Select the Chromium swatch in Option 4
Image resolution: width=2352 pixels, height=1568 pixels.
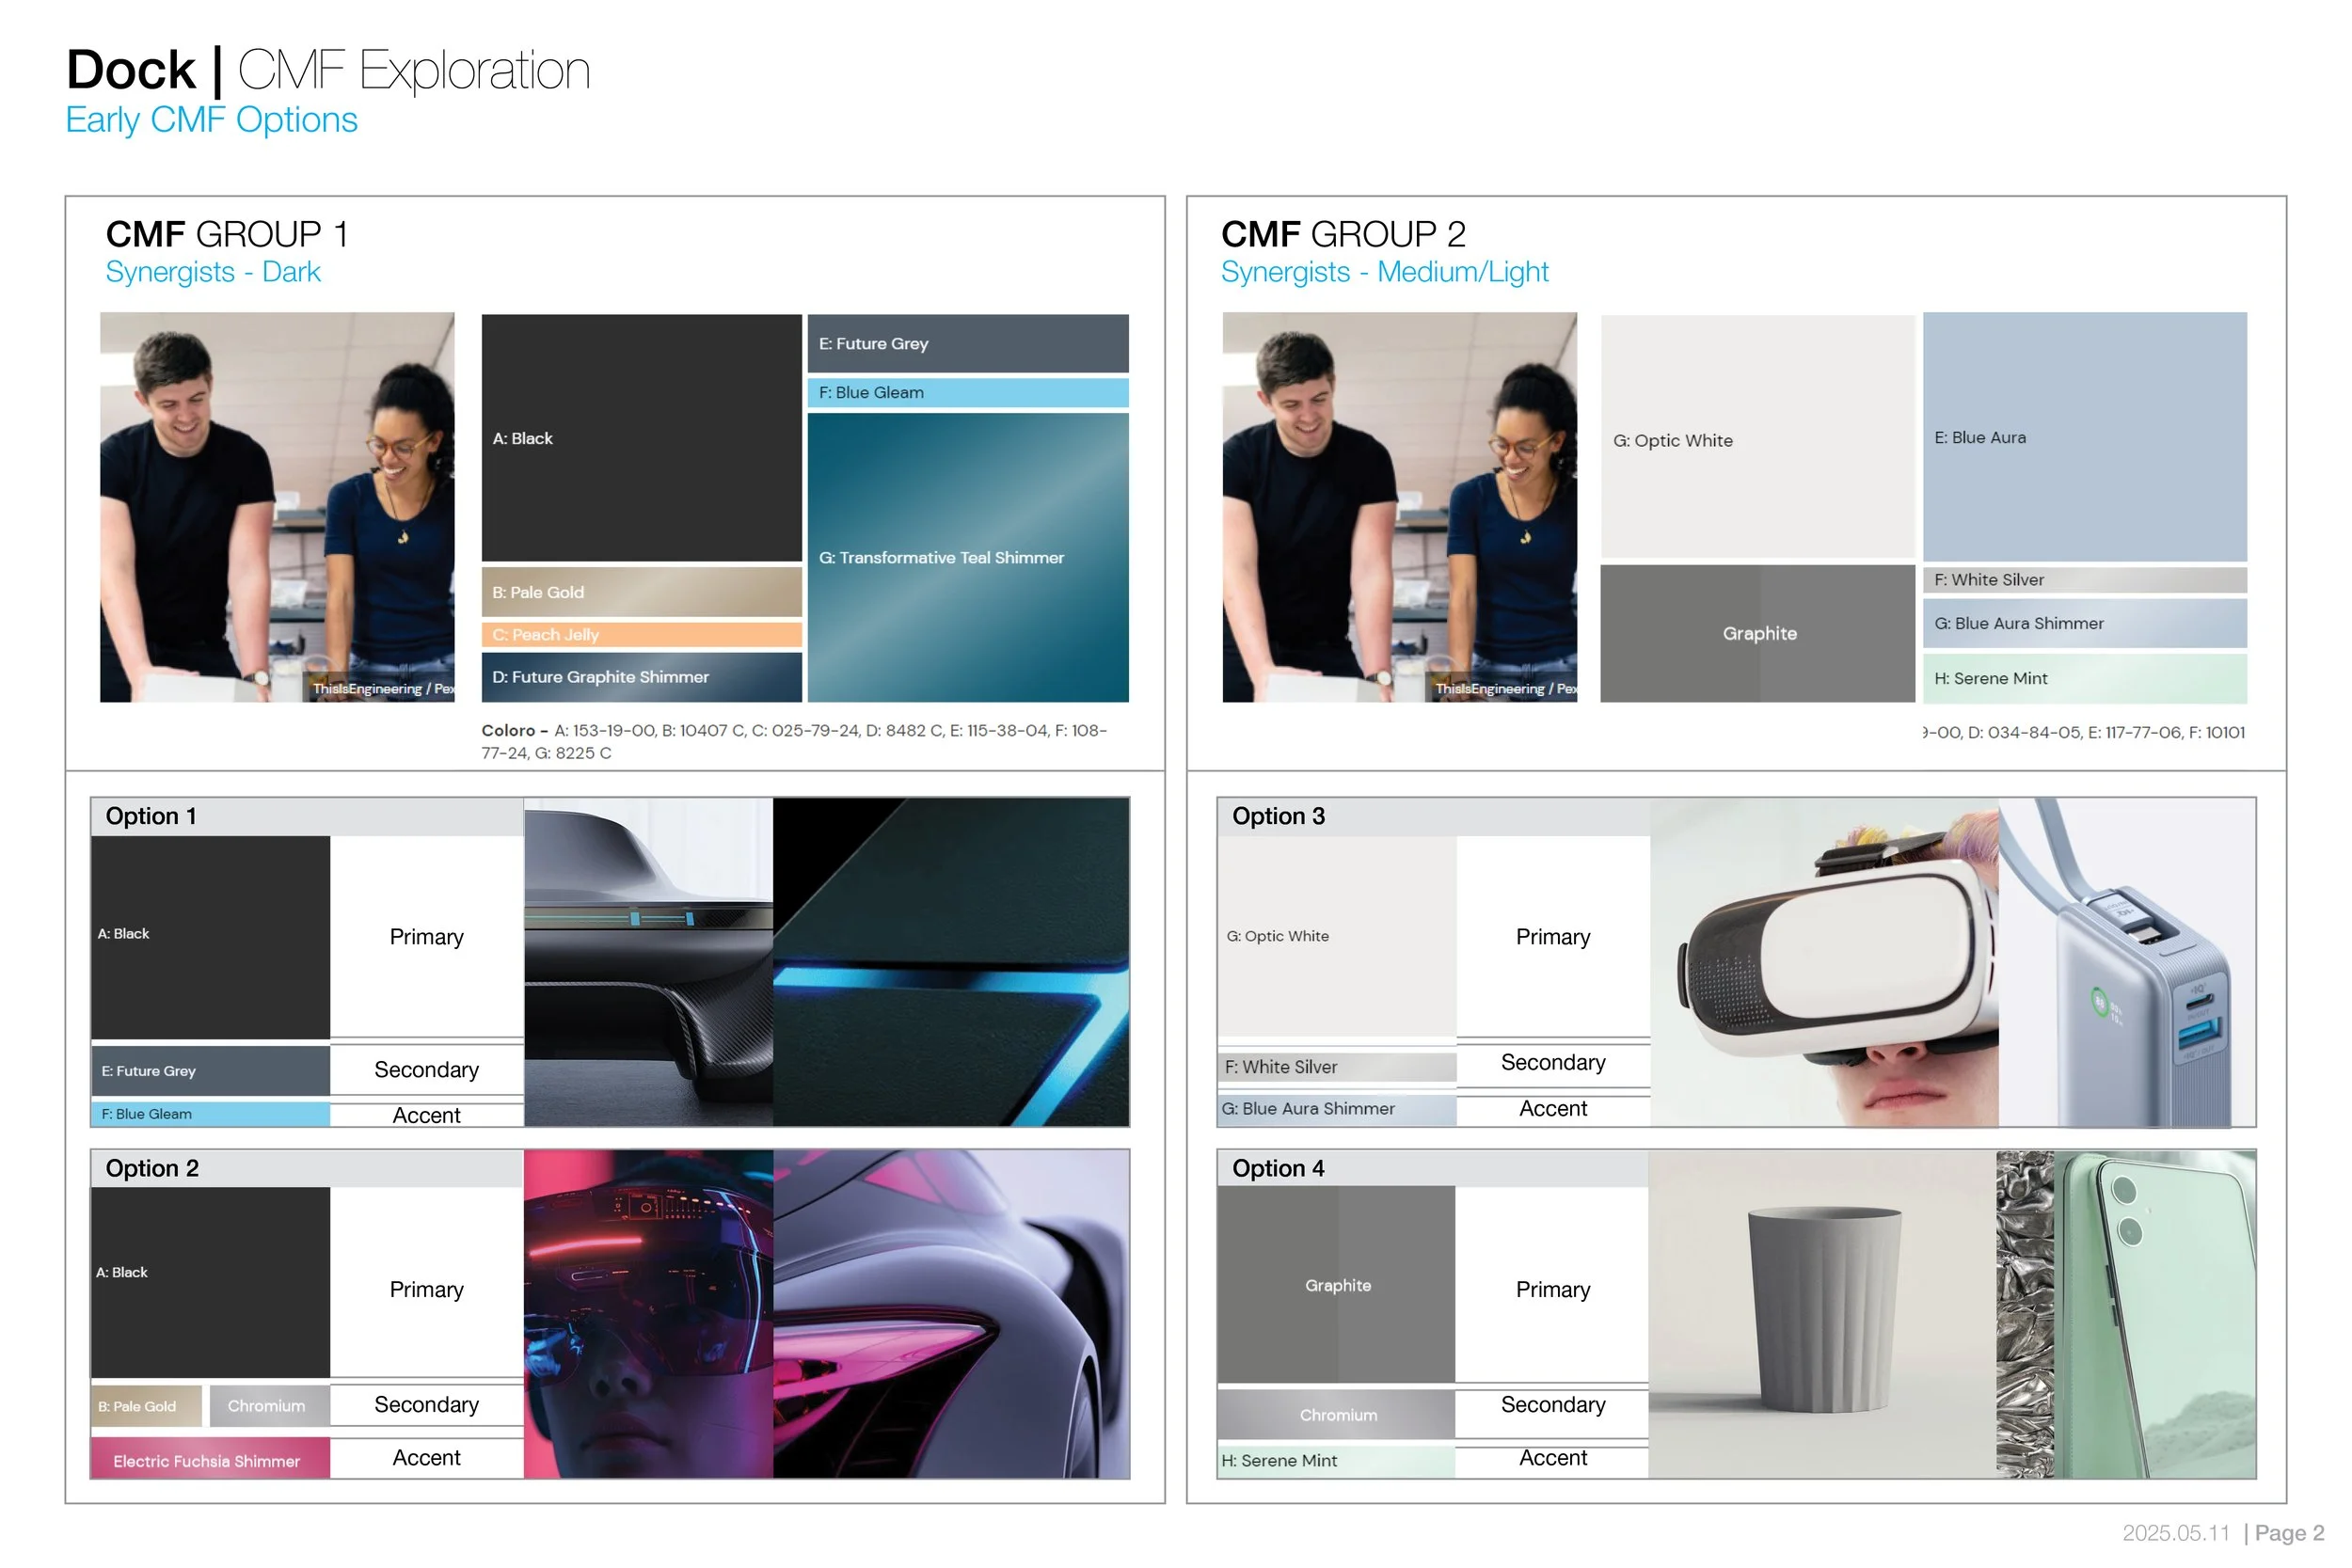point(1337,1414)
